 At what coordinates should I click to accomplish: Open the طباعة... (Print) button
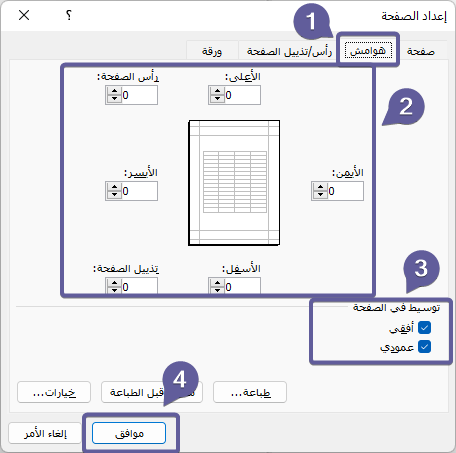coord(250,392)
